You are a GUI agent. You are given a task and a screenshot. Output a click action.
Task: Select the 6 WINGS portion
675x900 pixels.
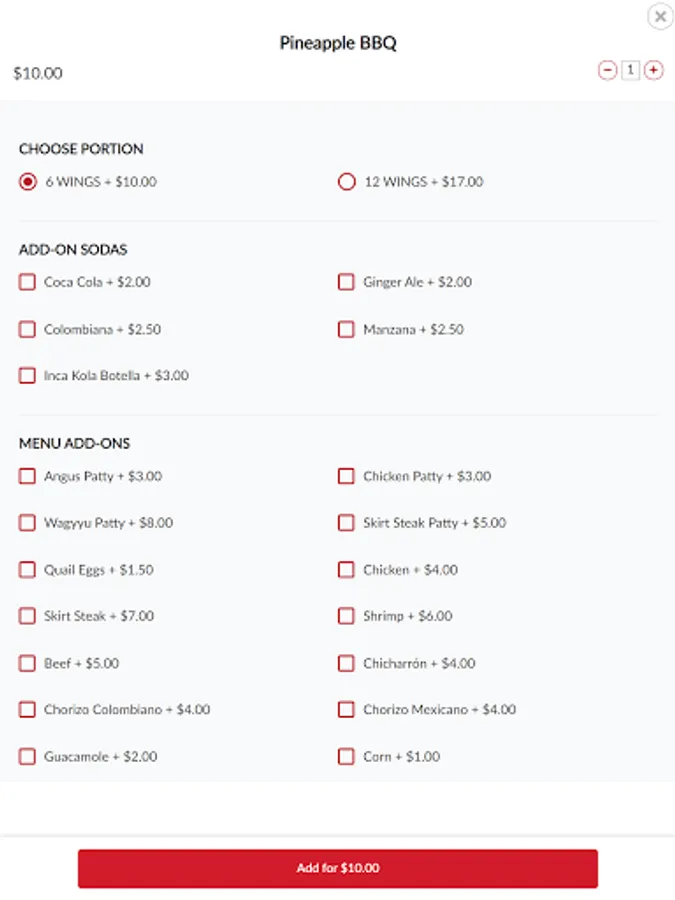28,182
